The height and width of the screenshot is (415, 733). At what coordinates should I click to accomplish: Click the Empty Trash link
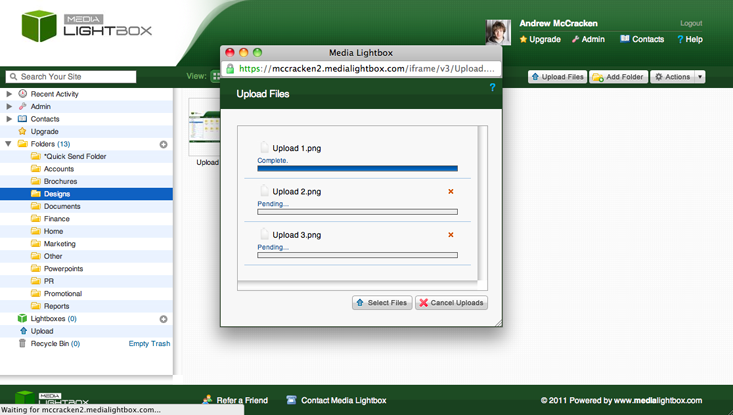[149, 344]
